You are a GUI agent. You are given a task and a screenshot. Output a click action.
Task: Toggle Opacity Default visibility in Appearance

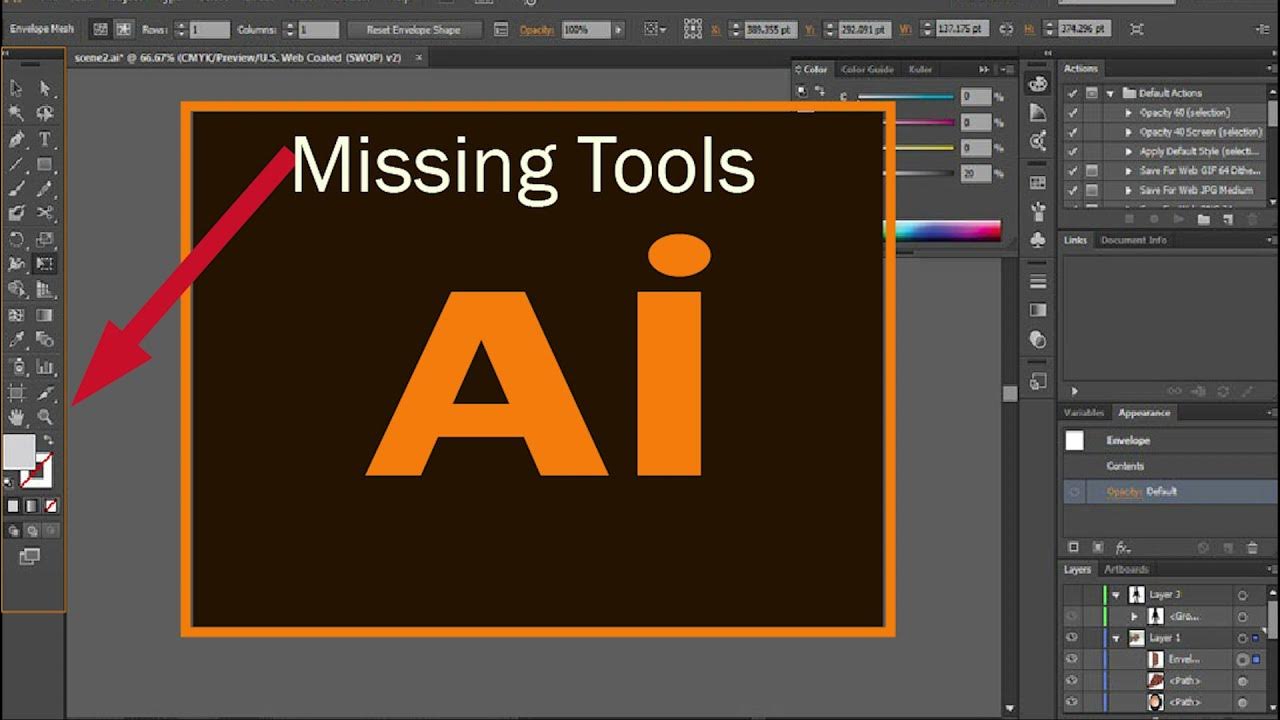tap(1074, 492)
